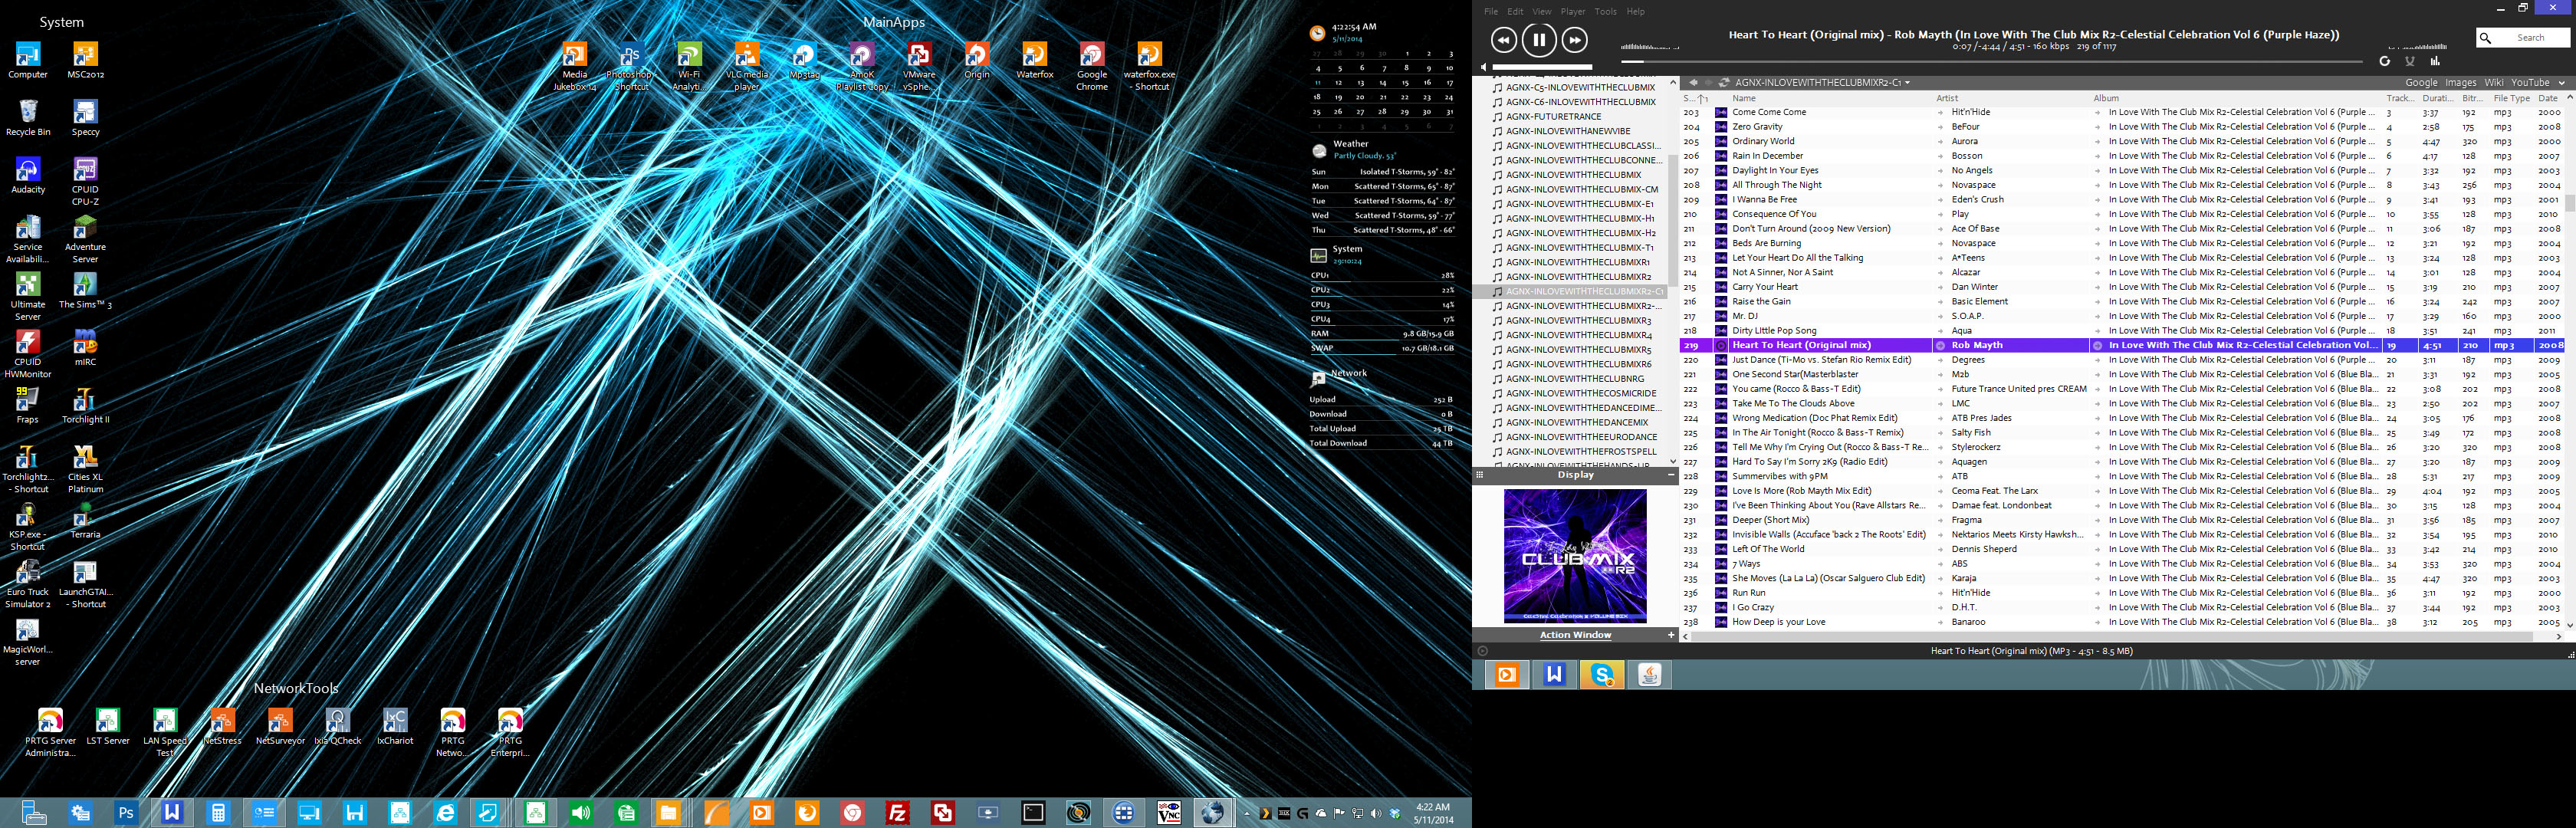
Task: Open the Player menu
Action: pos(1573,12)
